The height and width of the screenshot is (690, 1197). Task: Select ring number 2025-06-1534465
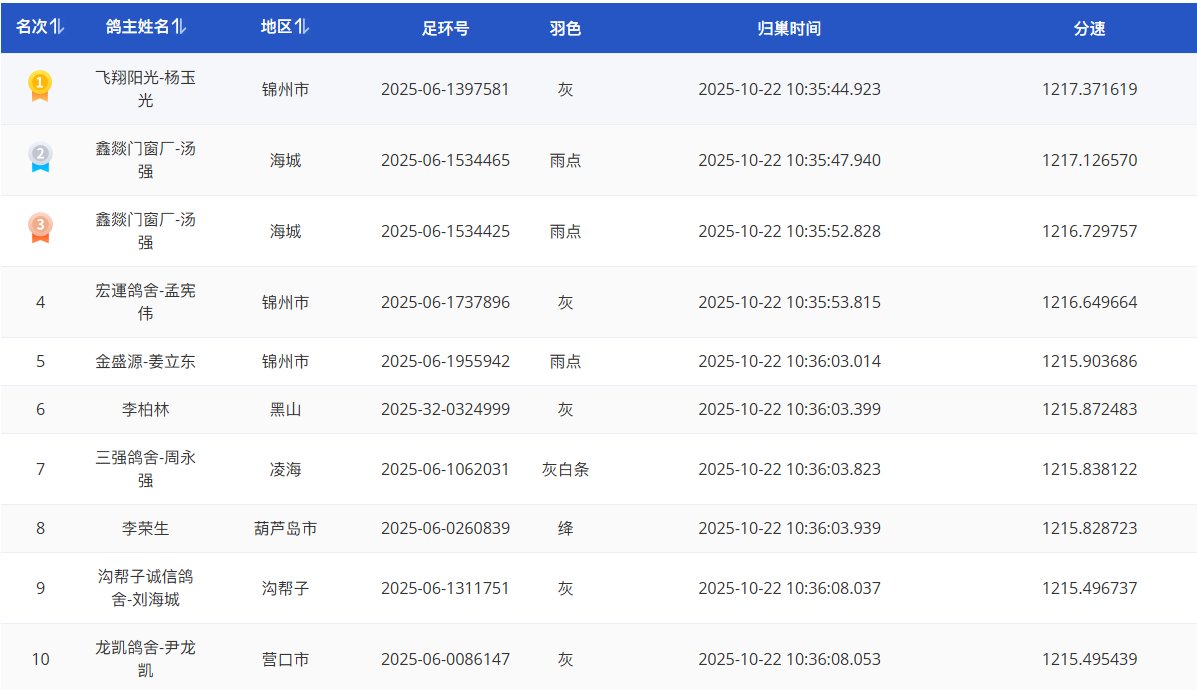tap(445, 160)
